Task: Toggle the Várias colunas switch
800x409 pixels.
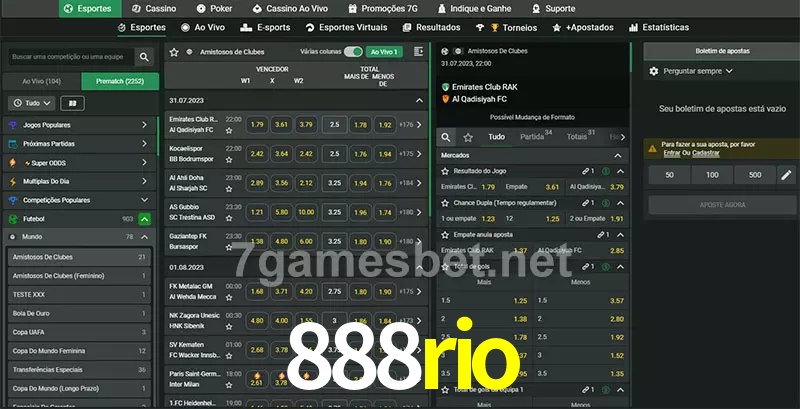Action: pos(352,51)
